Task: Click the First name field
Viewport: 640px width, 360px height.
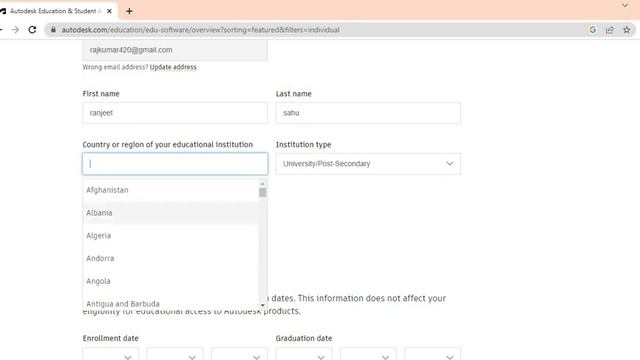Action: point(175,113)
